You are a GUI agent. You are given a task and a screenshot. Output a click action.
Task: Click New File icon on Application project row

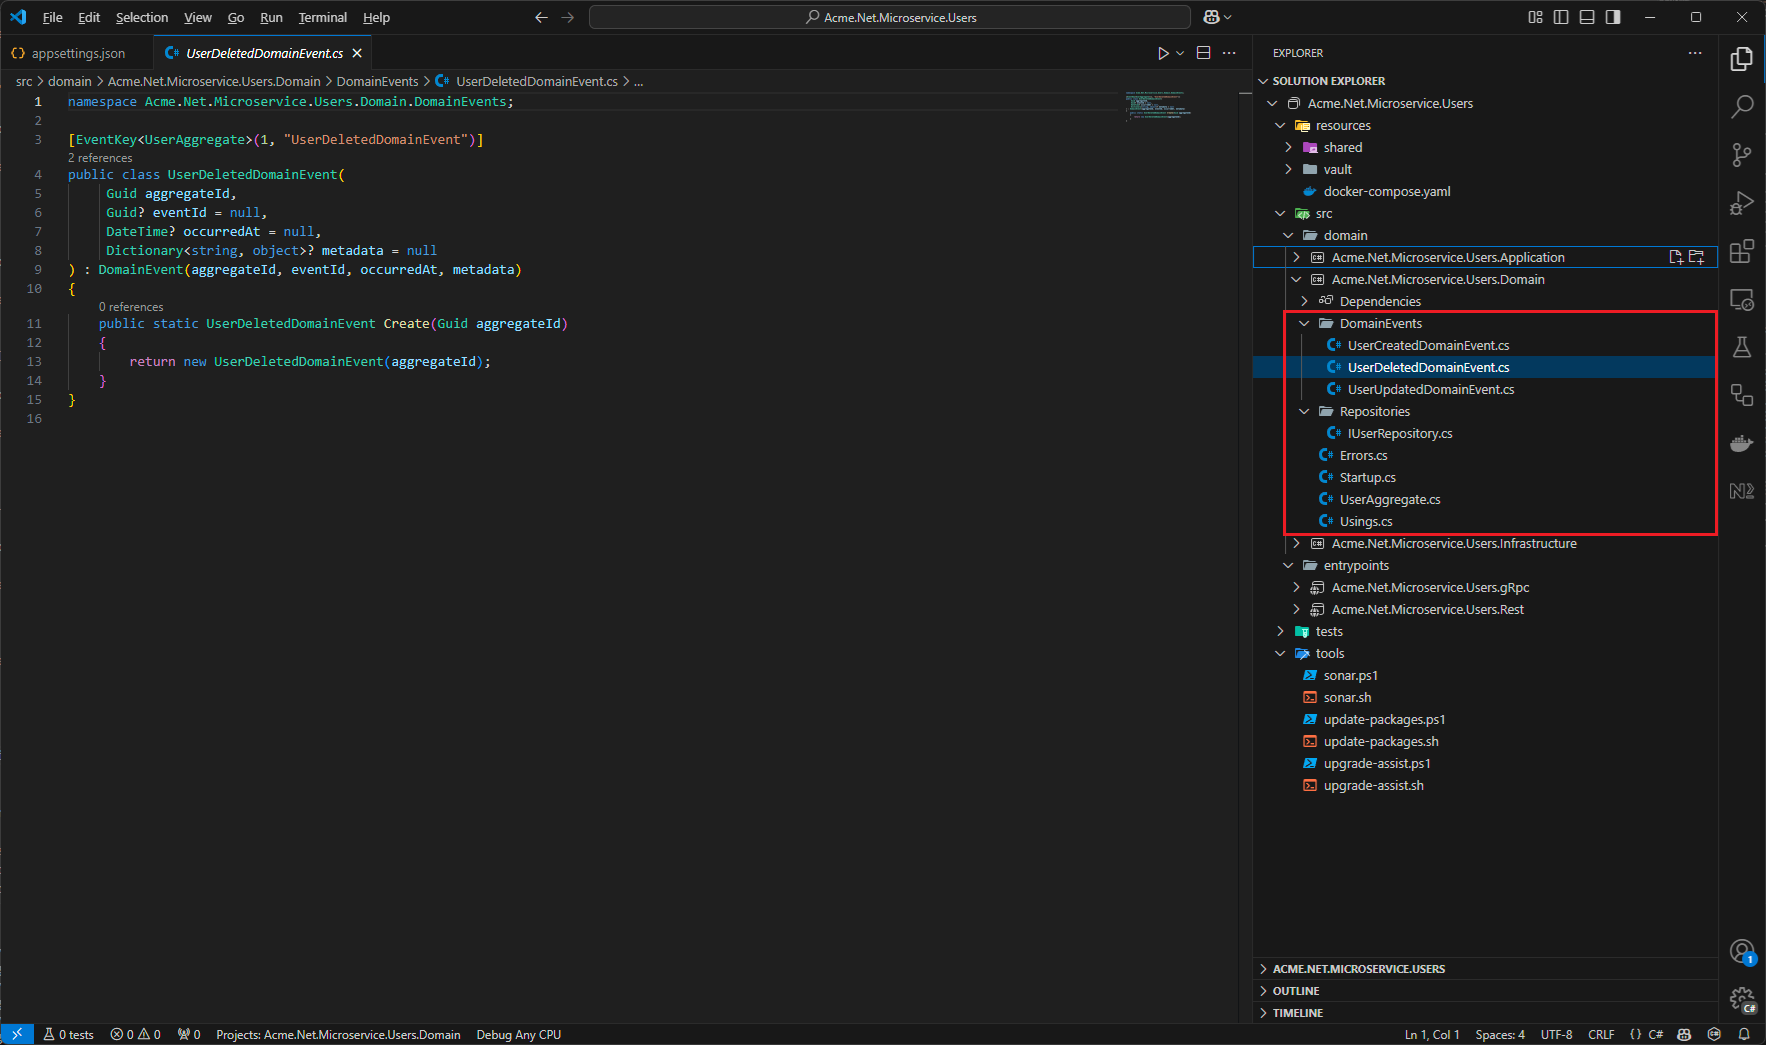1676,257
